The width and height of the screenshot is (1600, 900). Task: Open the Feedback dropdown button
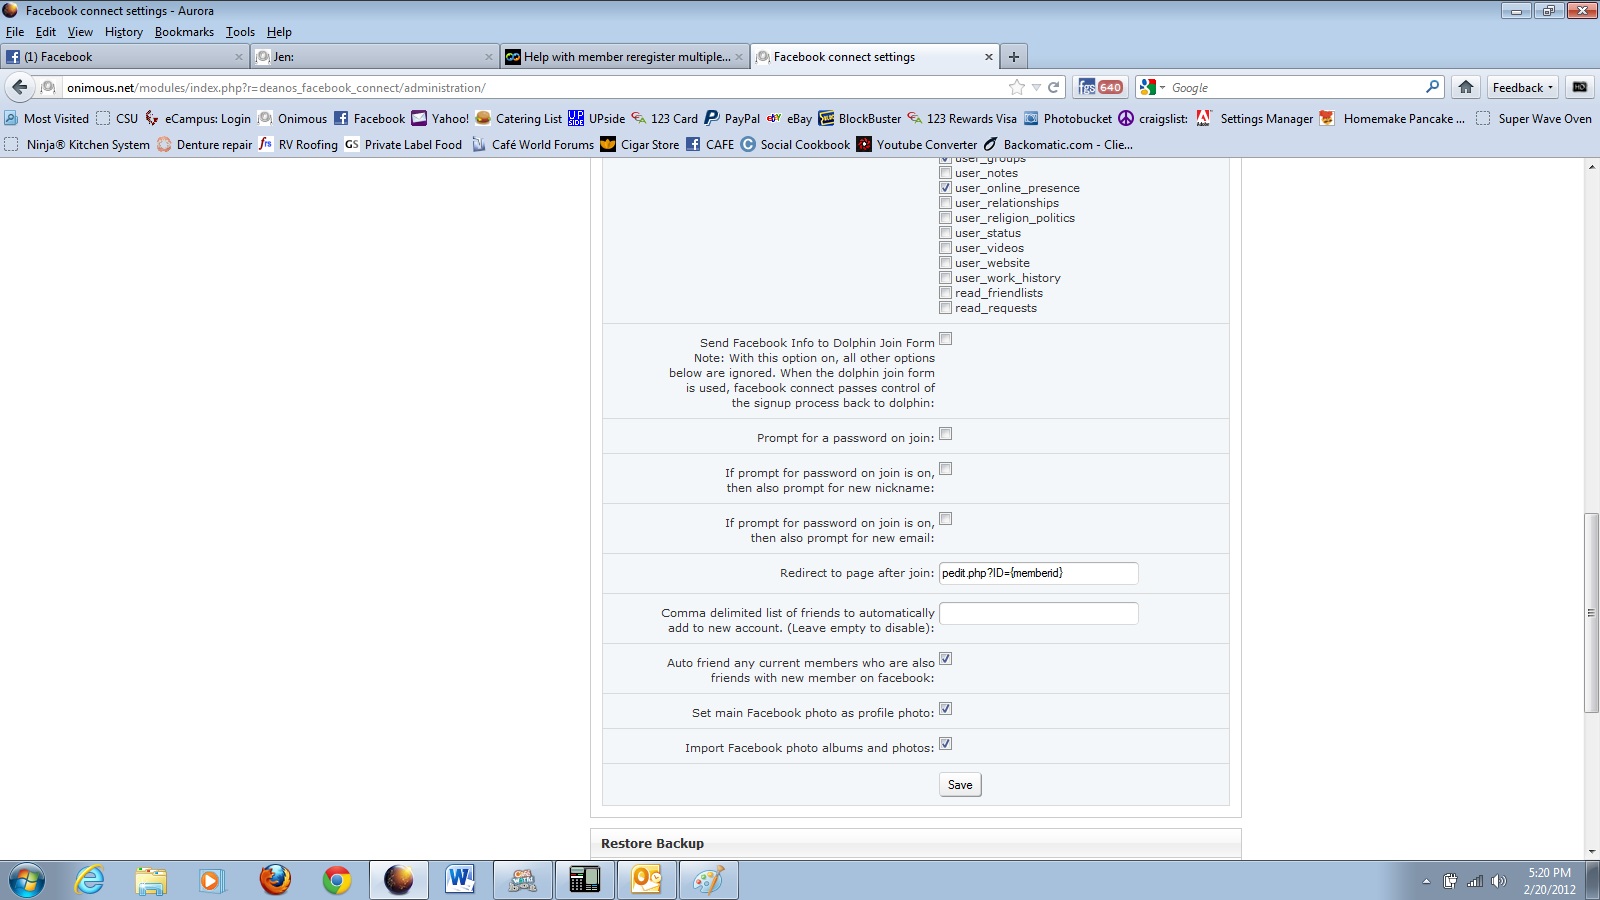(1523, 87)
